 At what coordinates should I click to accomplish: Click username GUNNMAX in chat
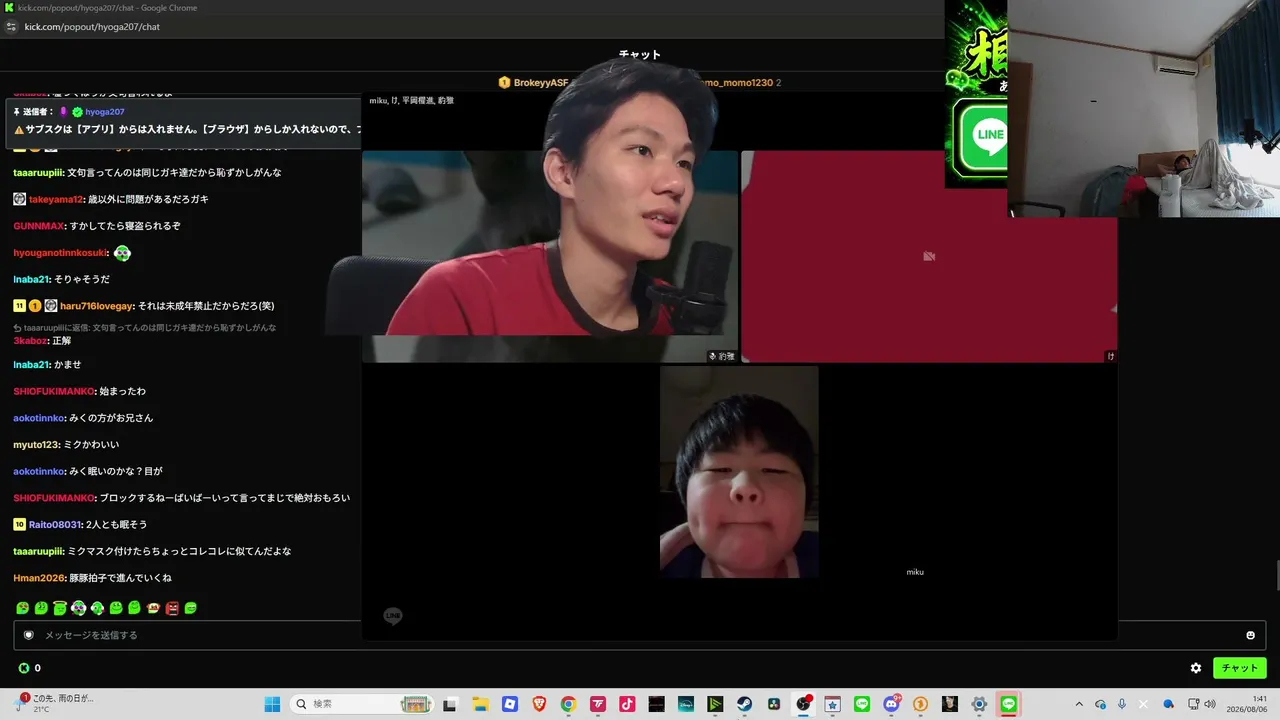[x=39, y=226]
